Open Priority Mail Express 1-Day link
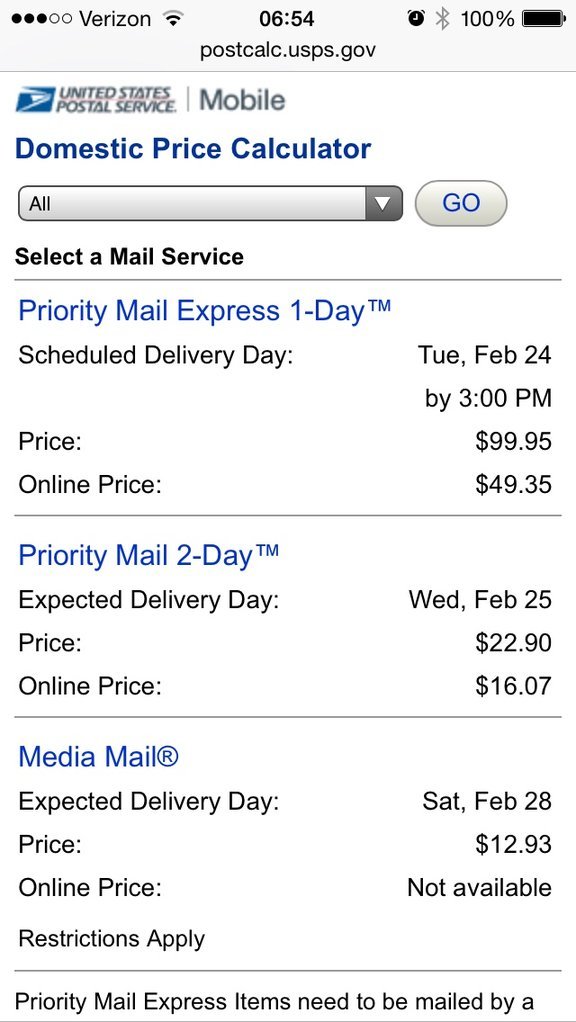 pyautogui.click(x=205, y=310)
